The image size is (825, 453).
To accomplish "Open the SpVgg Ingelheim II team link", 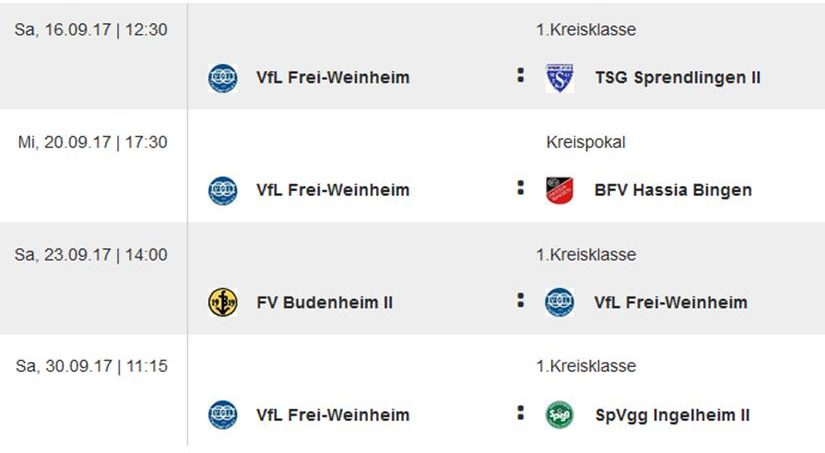I will pyautogui.click(x=672, y=415).
